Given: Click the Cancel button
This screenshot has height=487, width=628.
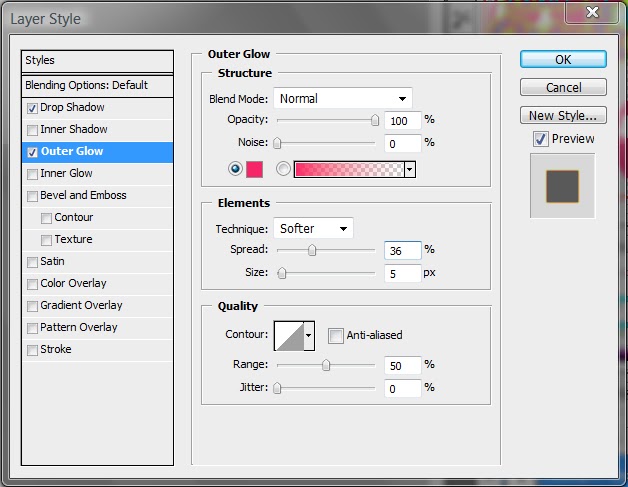Looking at the screenshot, I should tap(563, 87).
